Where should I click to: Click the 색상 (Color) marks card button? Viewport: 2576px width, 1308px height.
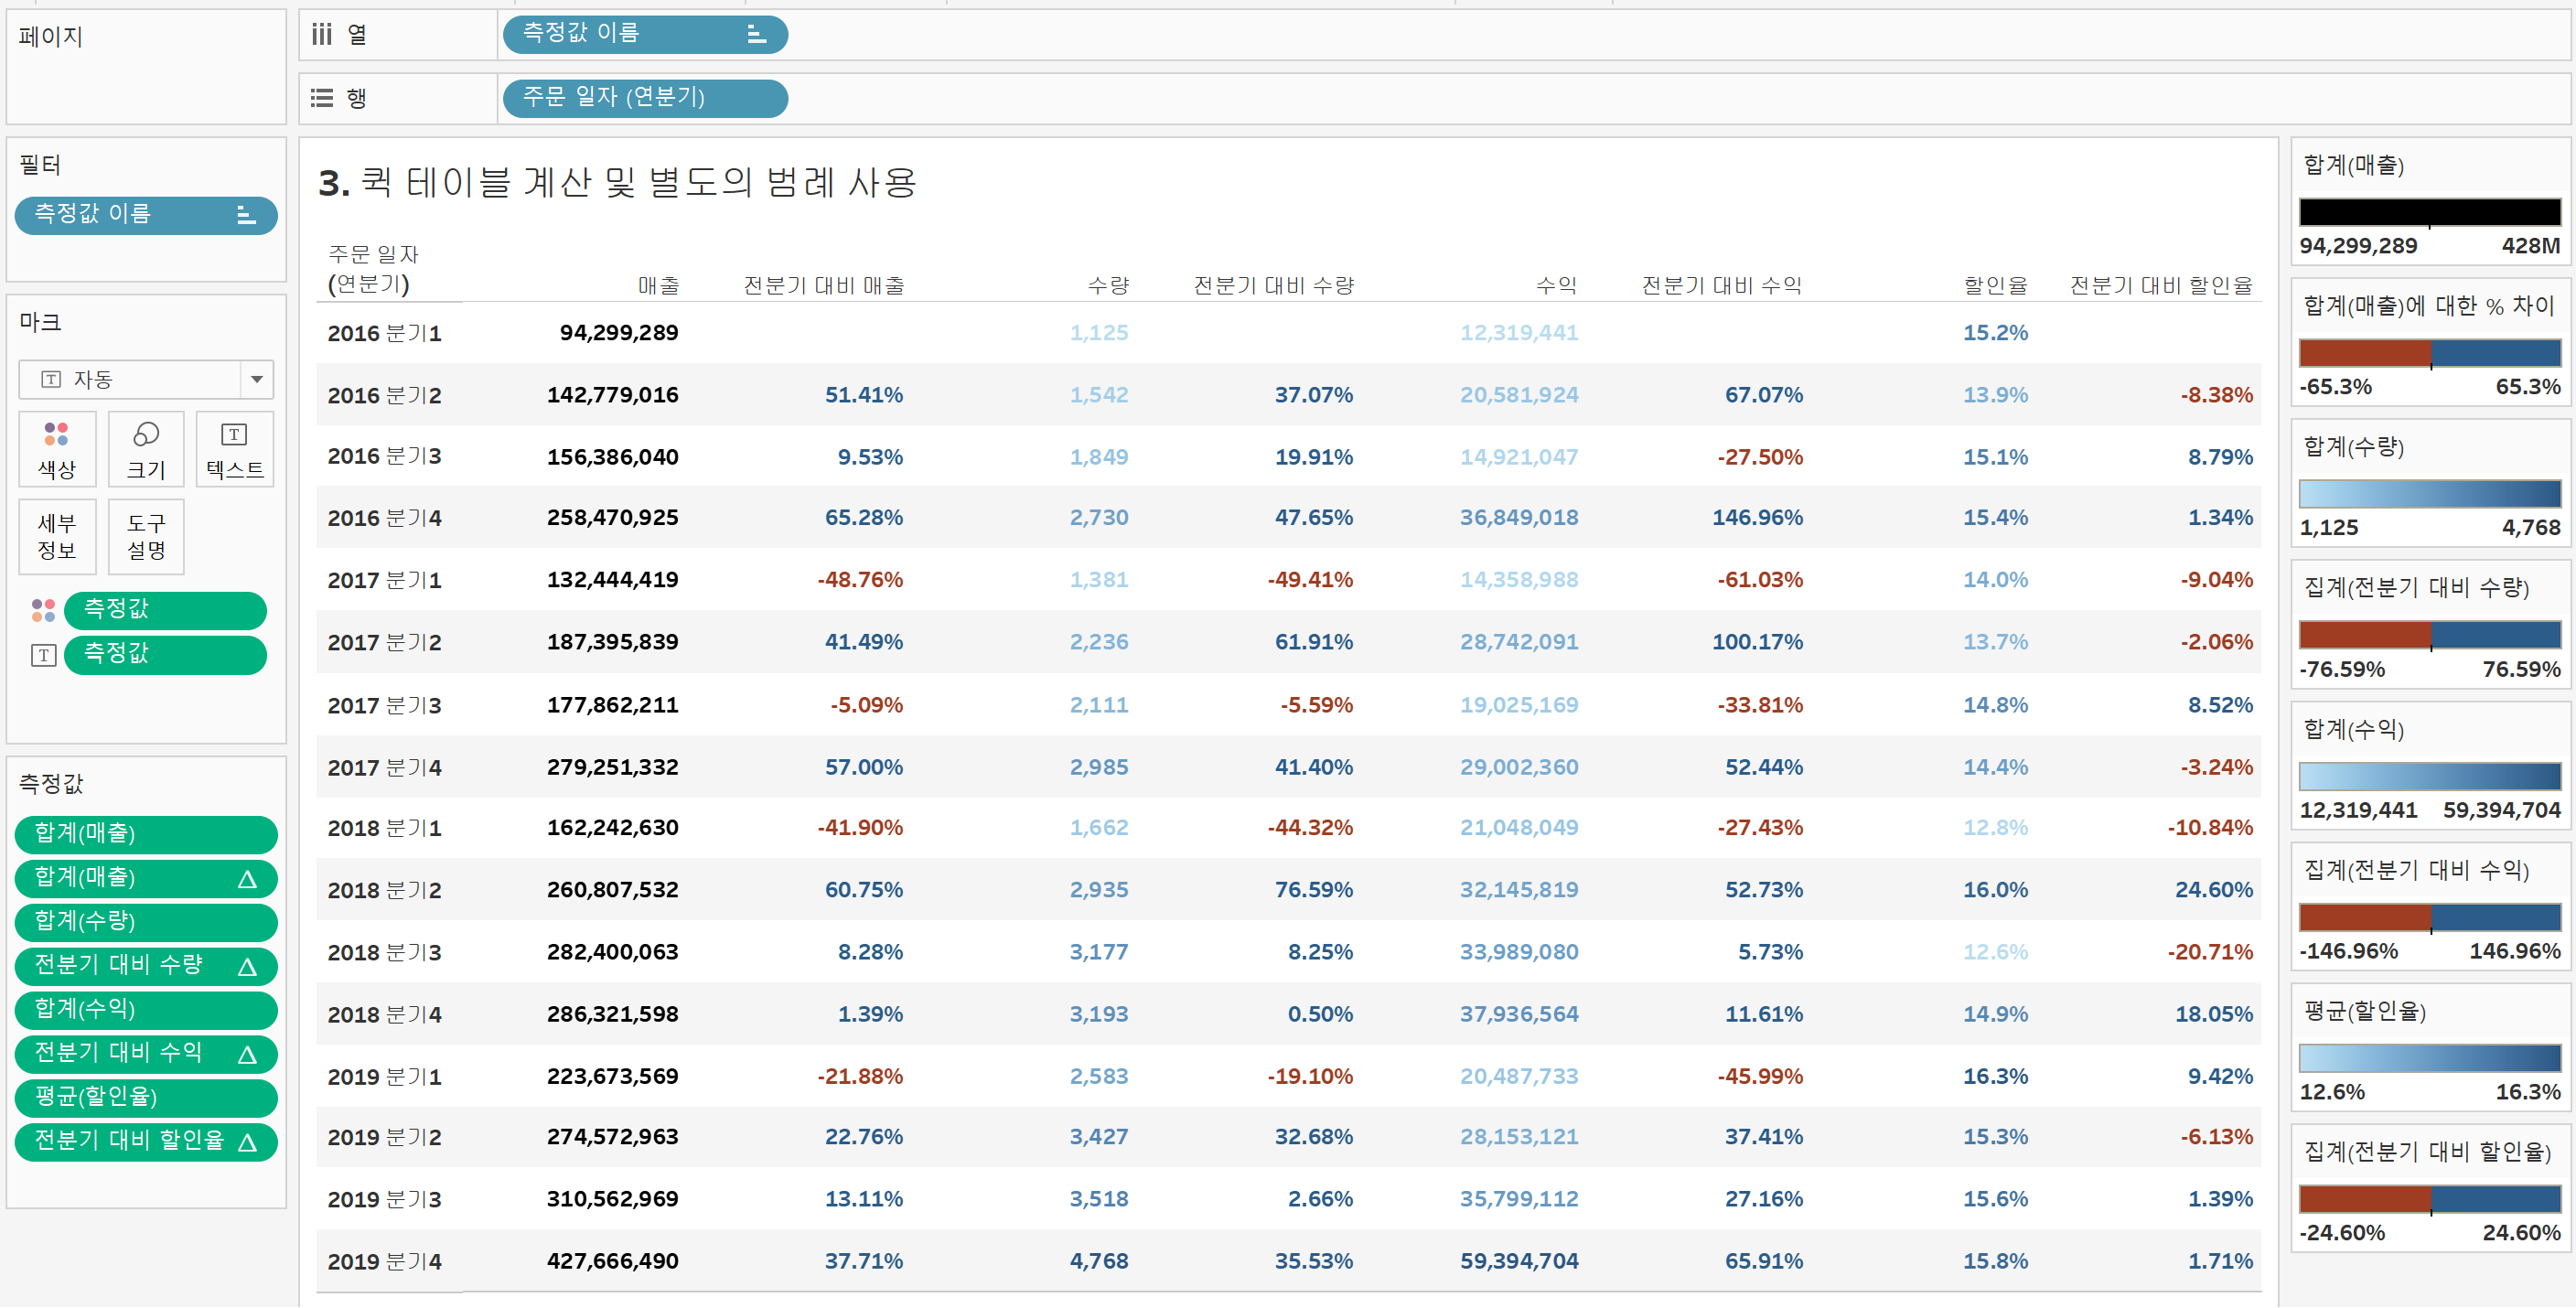(x=57, y=449)
